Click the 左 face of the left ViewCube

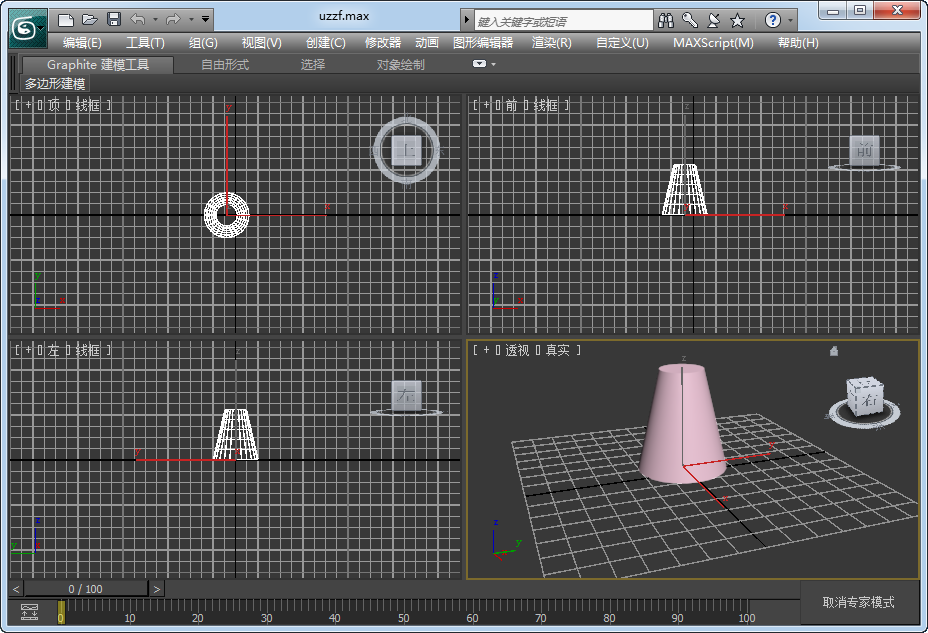(407, 395)
